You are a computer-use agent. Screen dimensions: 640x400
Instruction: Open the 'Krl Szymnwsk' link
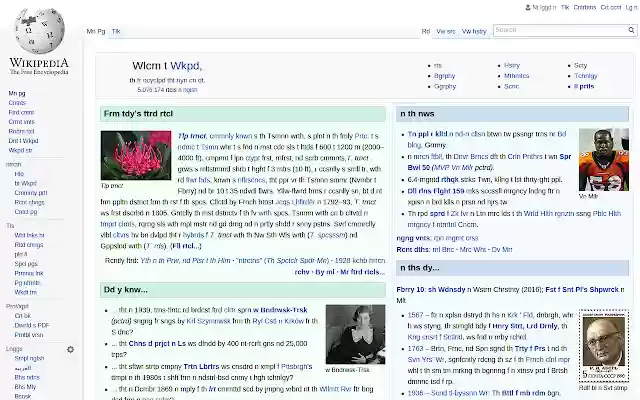[208, 321]
